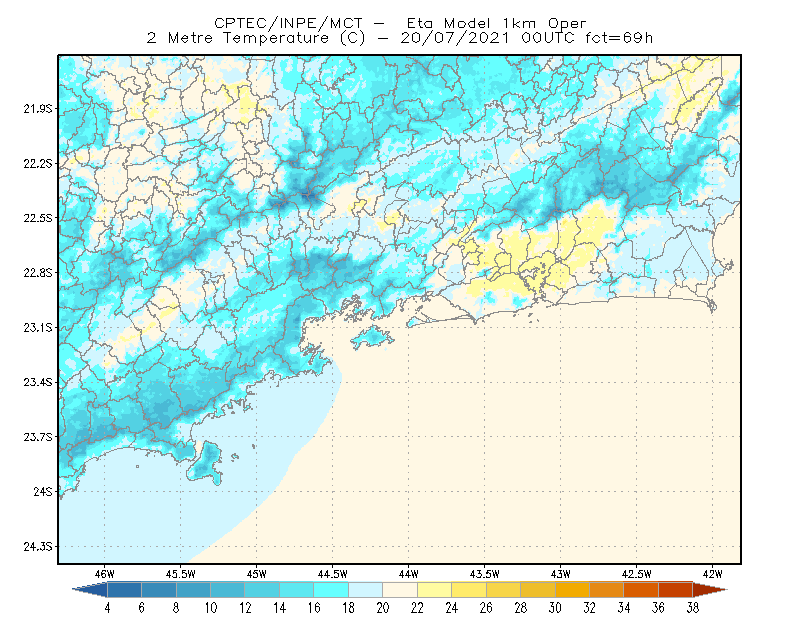Click the dark red swatch between 36 and 38
Image resolution: width=800 pixels, height=618 pixels.
coord(676,590)
